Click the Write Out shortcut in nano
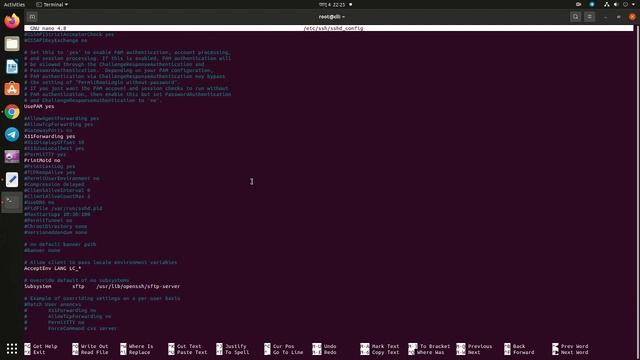 point(94,346)
